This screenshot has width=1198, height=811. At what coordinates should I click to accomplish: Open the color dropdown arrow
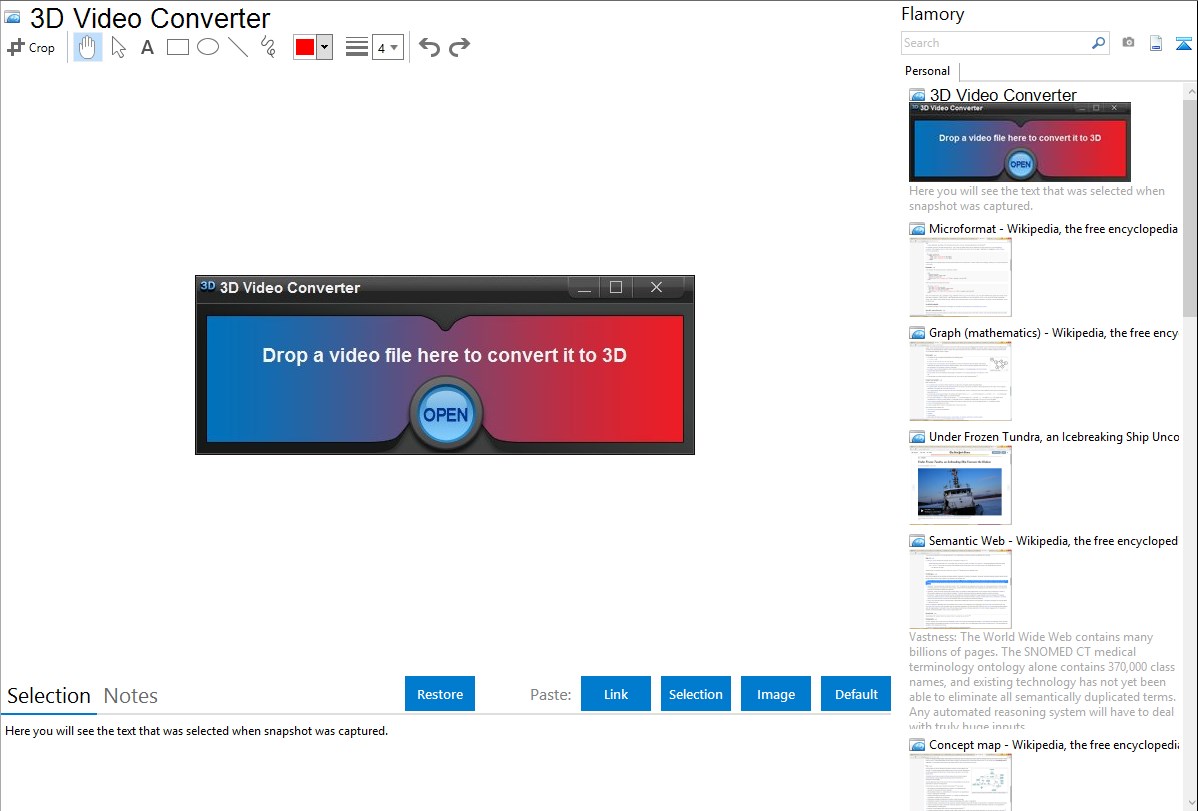click(325, 47)
